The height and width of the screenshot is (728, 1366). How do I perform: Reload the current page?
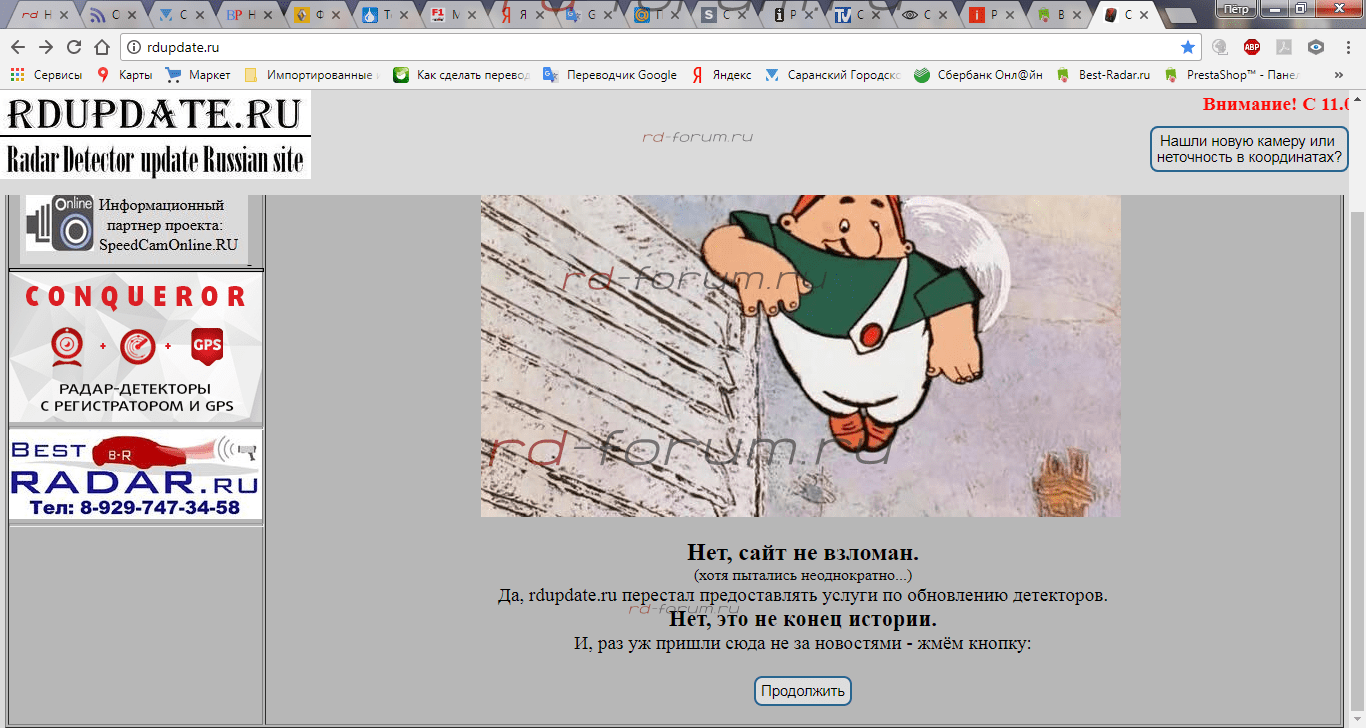point(73,47)
